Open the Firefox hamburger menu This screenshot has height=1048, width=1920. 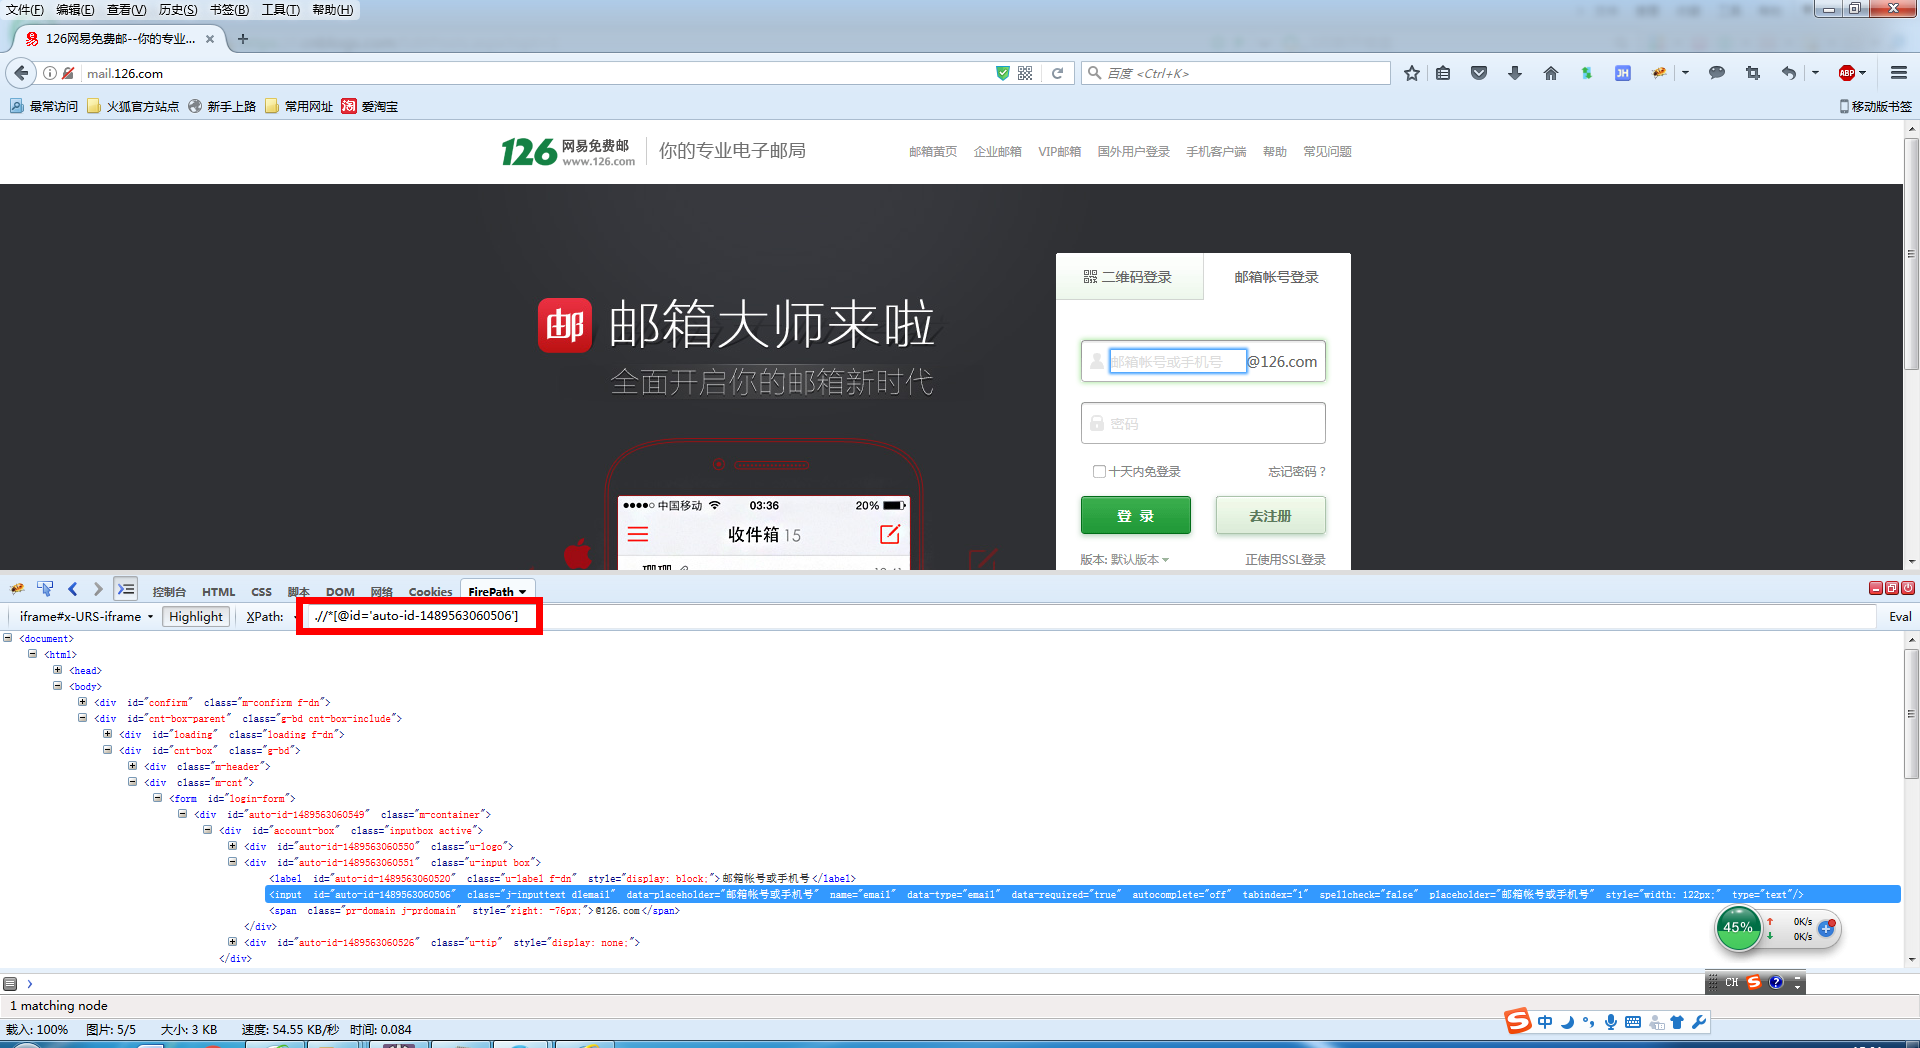click(1899, 73)
